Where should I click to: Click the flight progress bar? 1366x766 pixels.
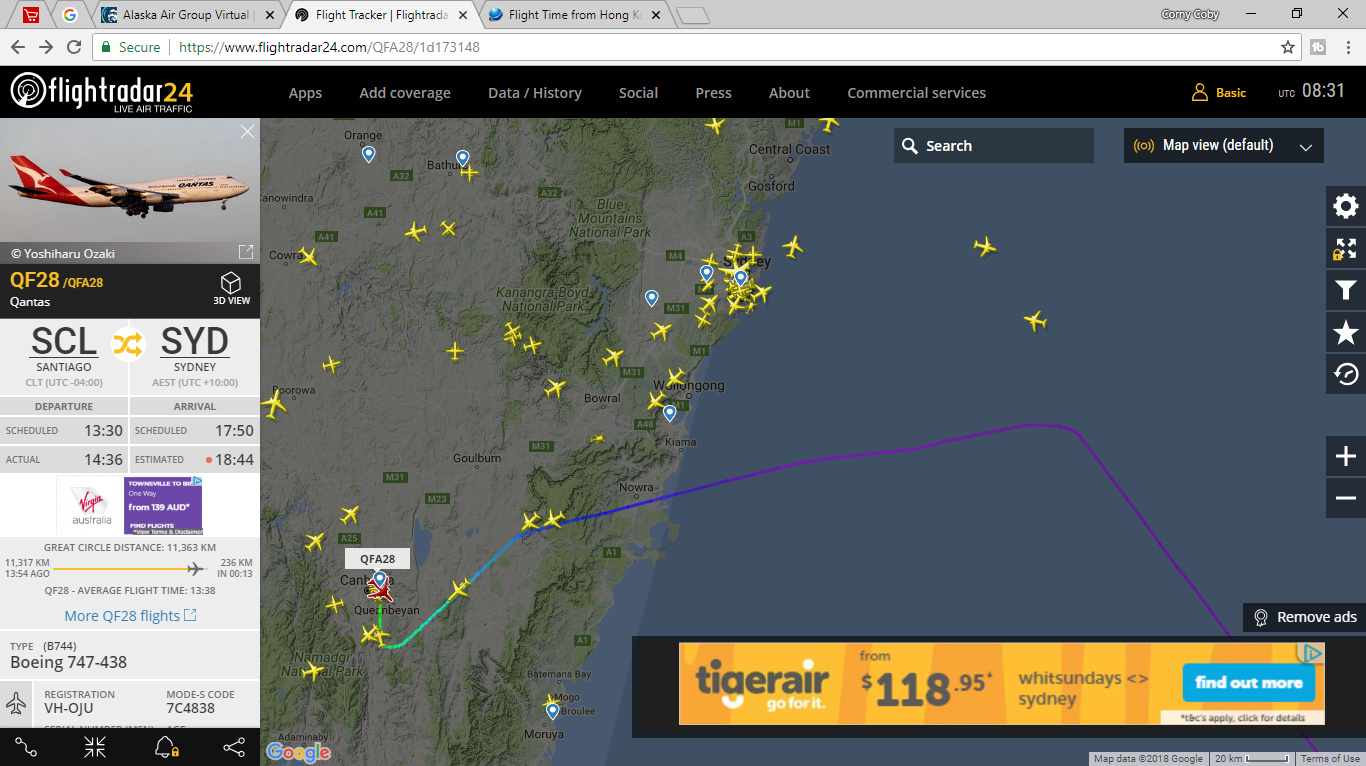[130, 569]
